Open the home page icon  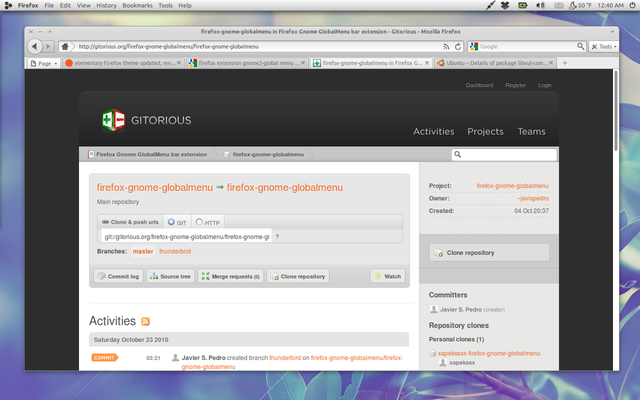(x=65, y=47)
